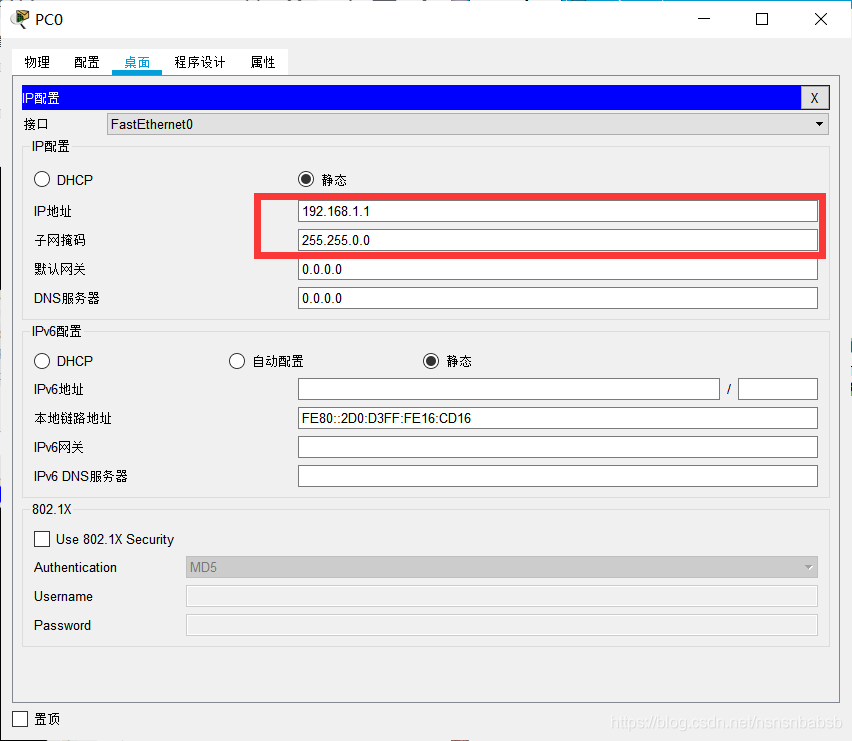Select the IPv4 静态 radio button
This screenshot has width=852, height=741.
[x=306, y=179]
